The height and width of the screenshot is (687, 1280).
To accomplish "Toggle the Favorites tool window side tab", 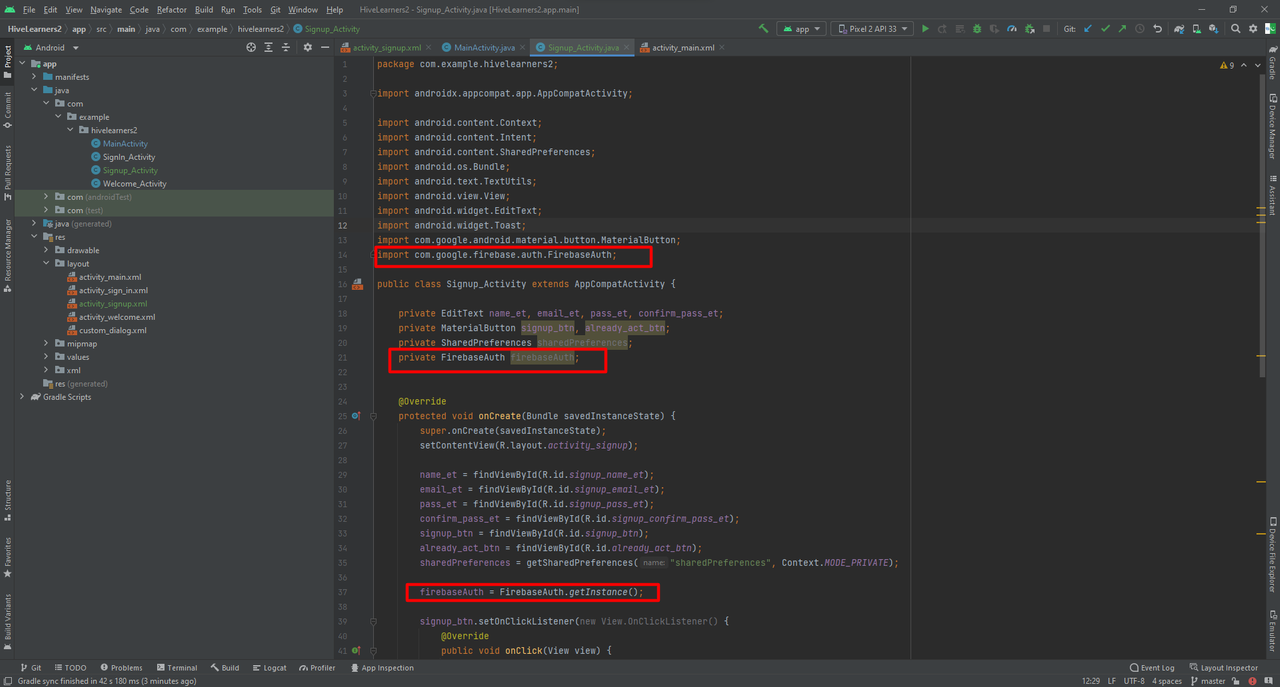I will click(8, 557).
